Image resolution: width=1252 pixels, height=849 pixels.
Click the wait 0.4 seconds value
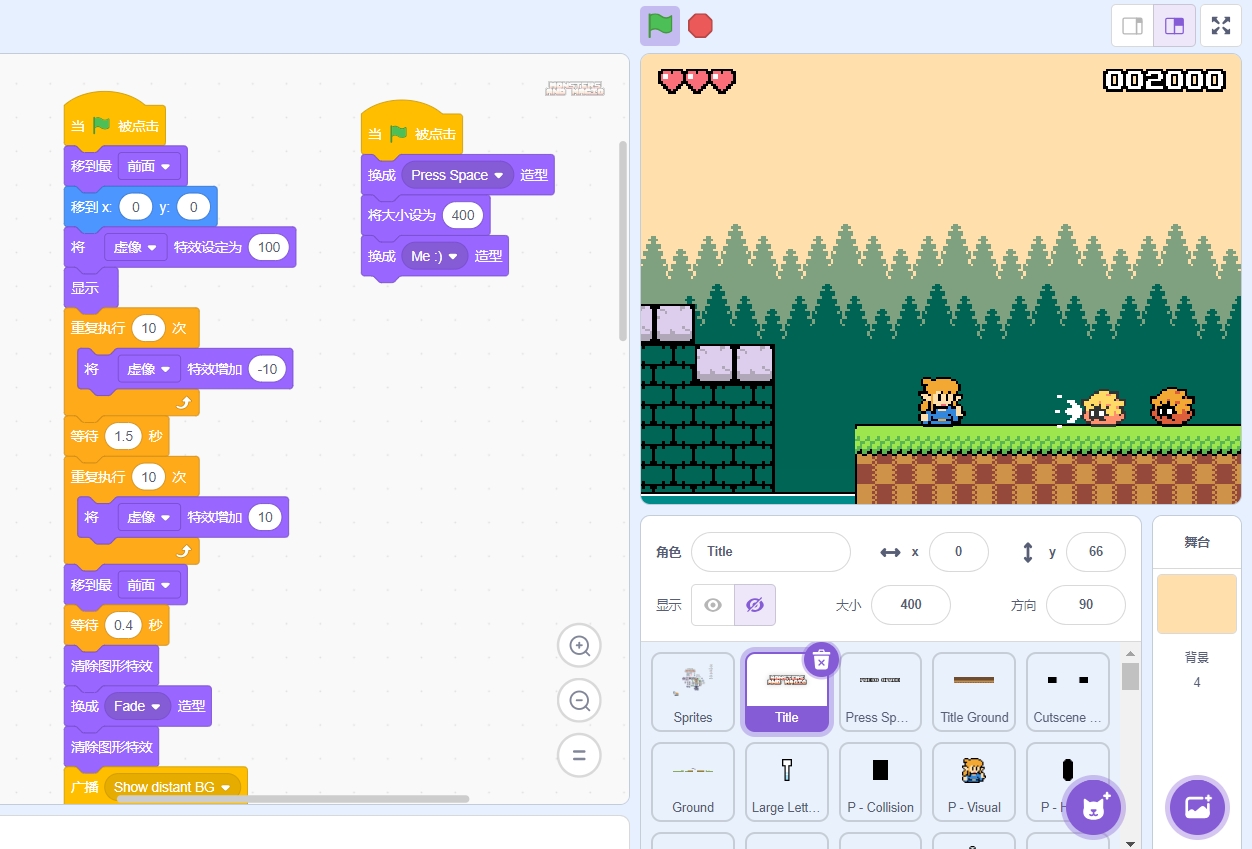coord(124,625)
